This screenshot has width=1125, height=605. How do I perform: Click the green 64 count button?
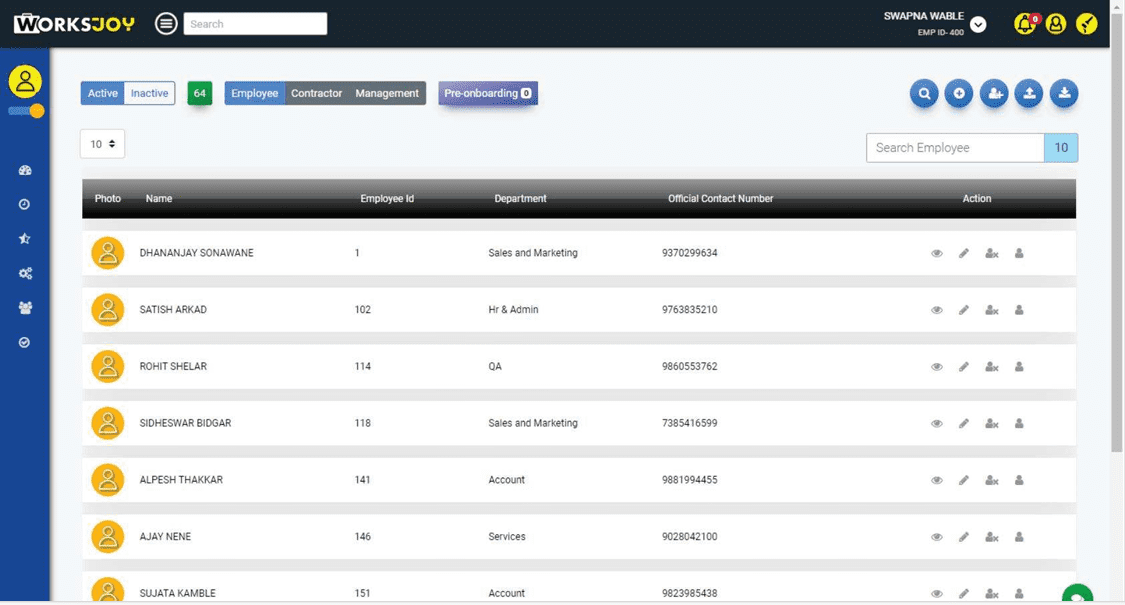(x=199, y=93)
